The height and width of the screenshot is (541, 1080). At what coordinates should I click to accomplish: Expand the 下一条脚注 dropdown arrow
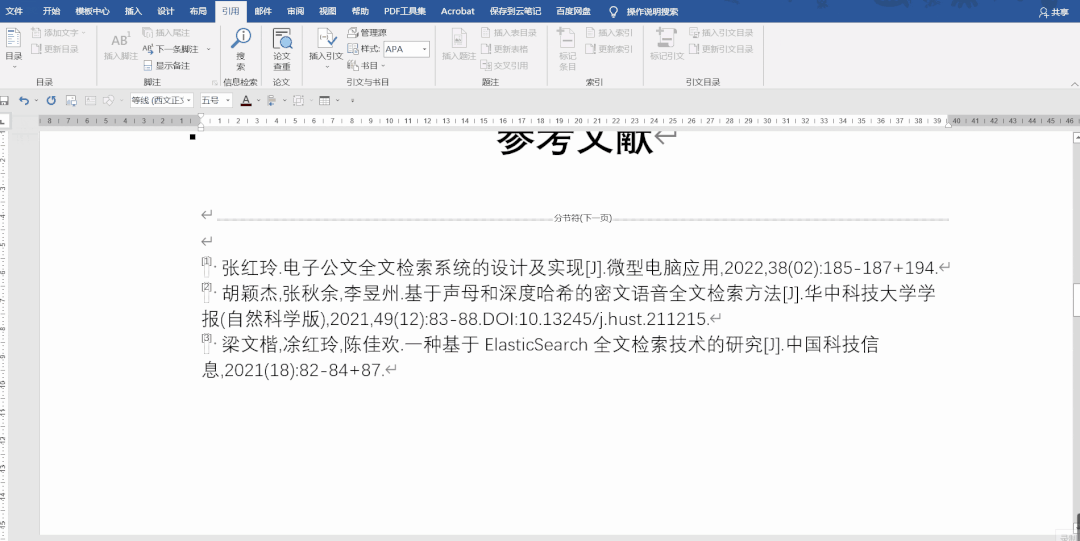click(x=208, y=49)
